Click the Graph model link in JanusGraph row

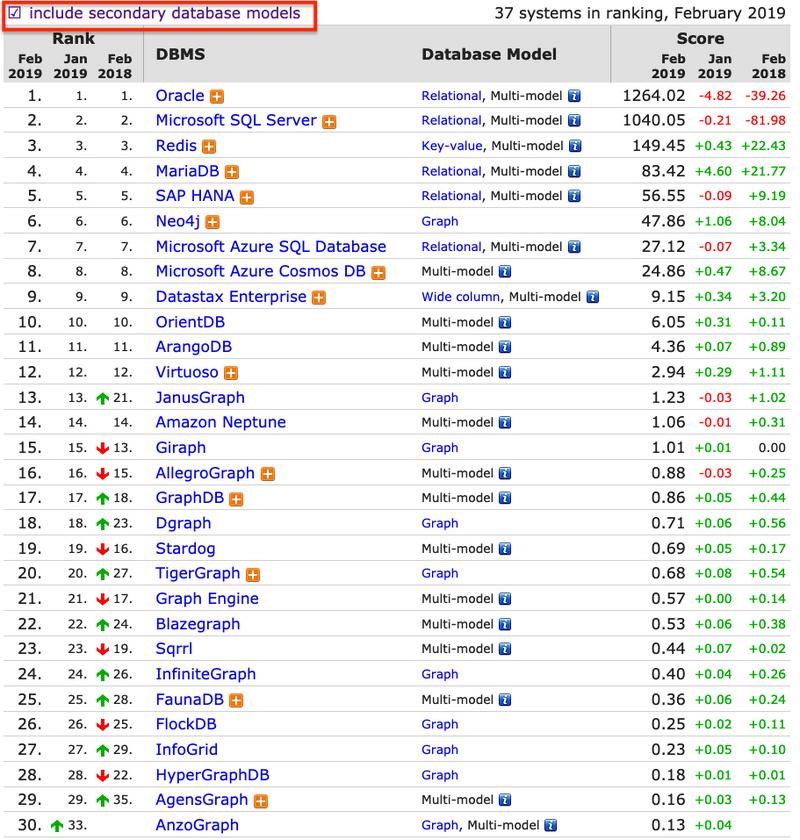(440, 398)
